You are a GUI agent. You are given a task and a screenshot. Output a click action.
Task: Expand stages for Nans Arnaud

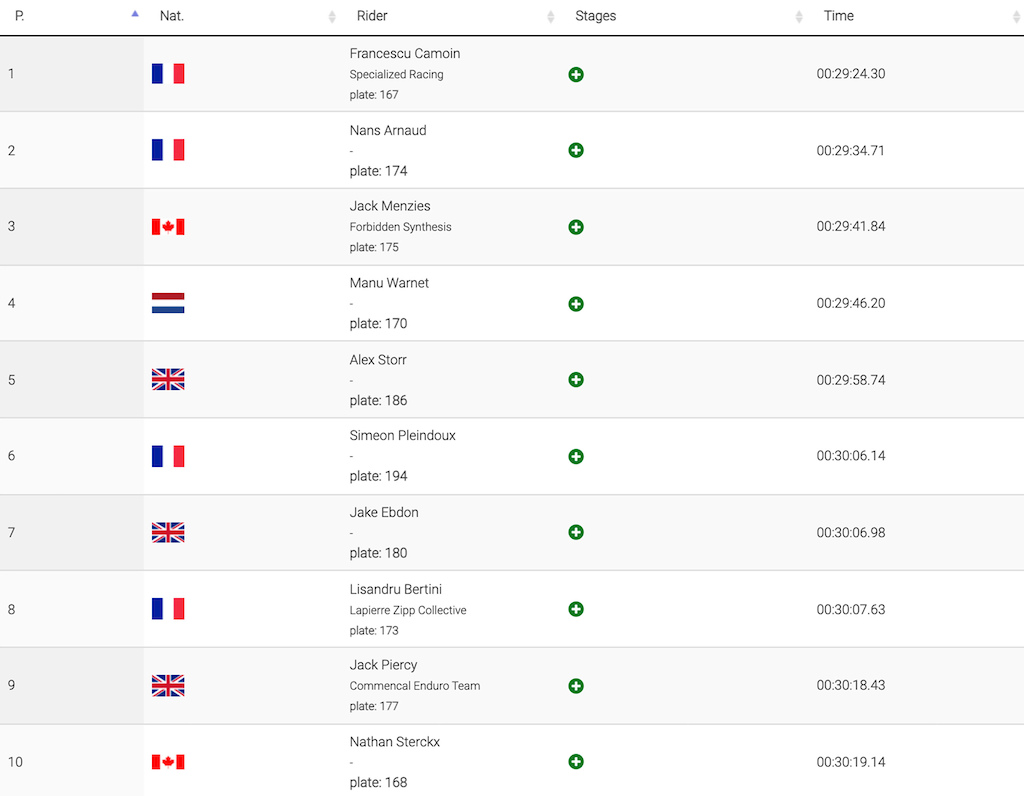(x=575, y=150)
